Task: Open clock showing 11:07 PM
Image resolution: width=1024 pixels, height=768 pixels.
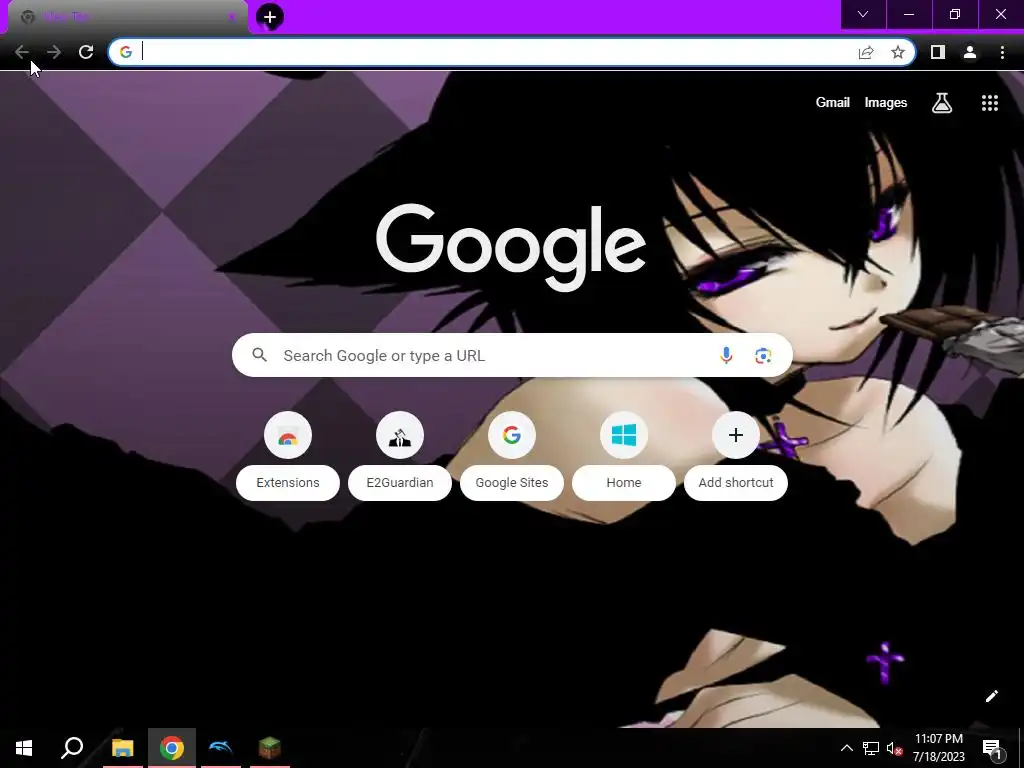Action: pyautogui.click(x=938, y=748)
